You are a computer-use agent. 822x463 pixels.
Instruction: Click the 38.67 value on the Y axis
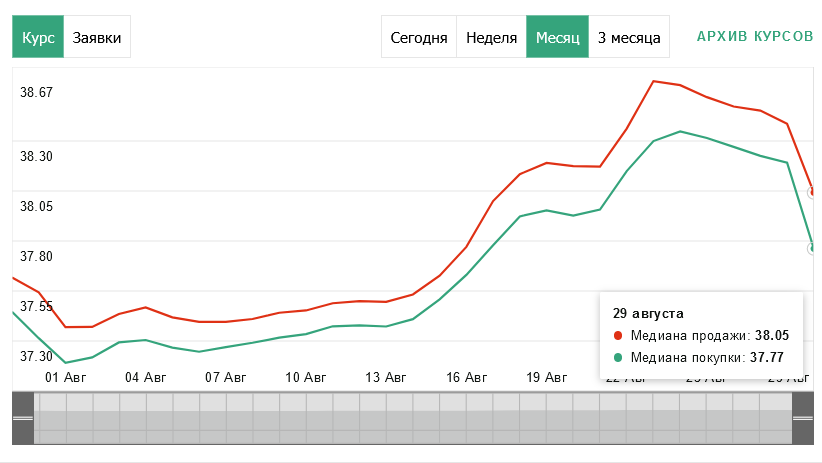point(36,93)
